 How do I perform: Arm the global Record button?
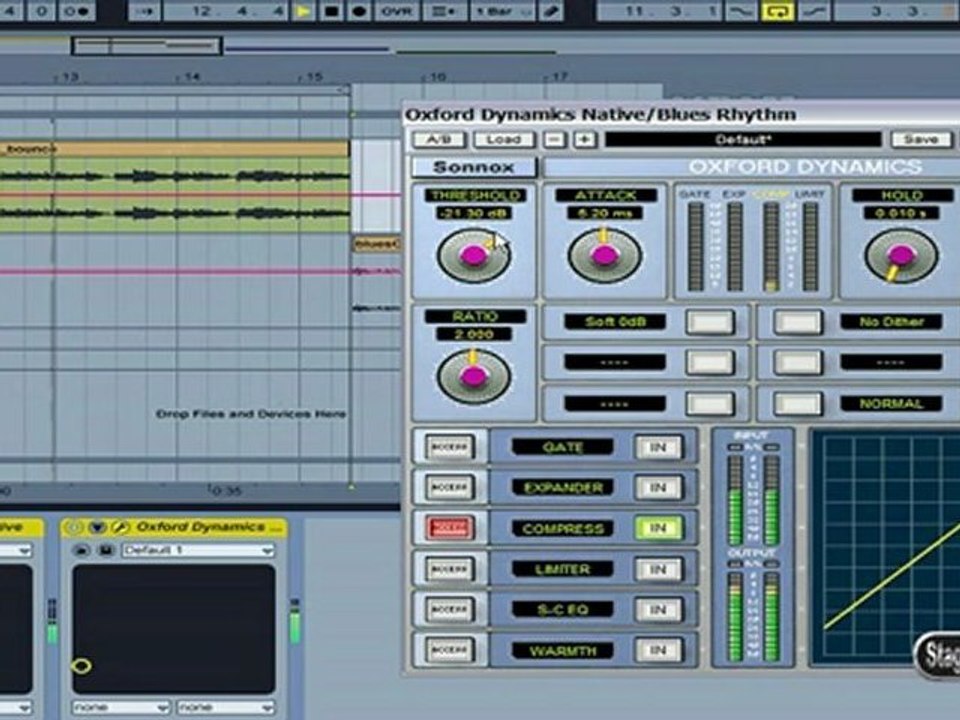pyautogui.click(x=359, y=11)
